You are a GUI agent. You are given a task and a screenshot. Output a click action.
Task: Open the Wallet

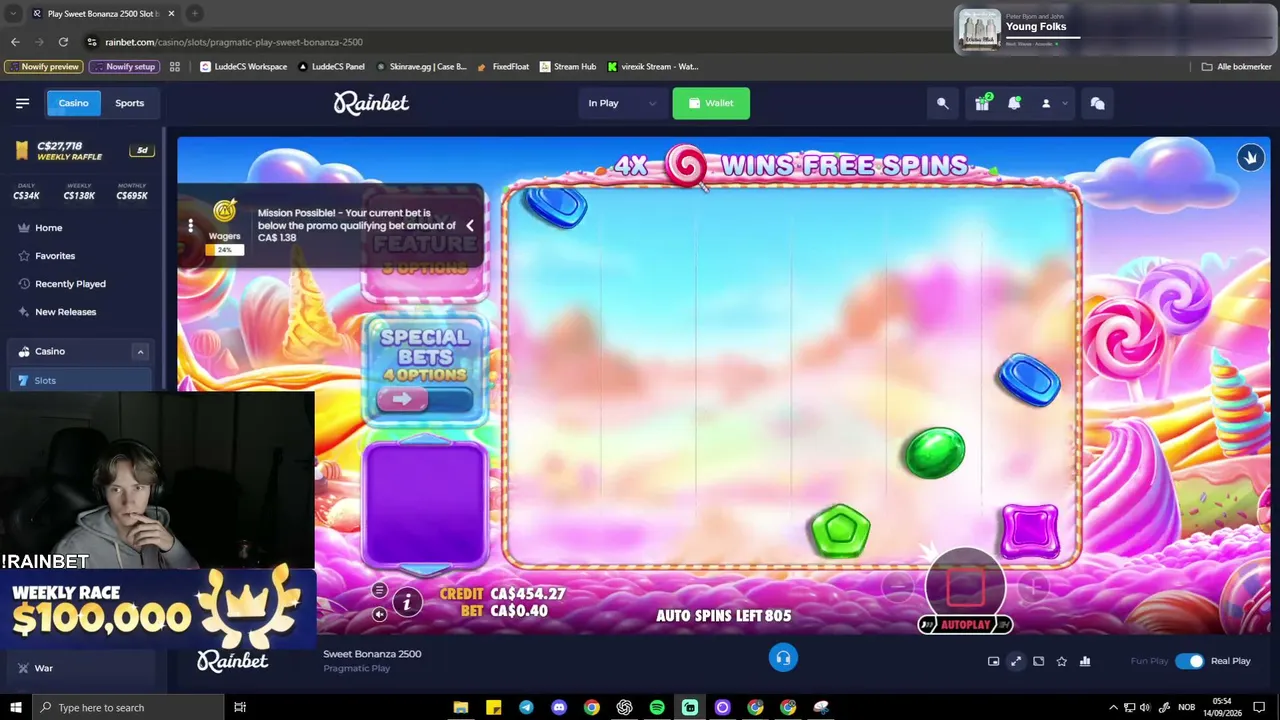point(711,103)
